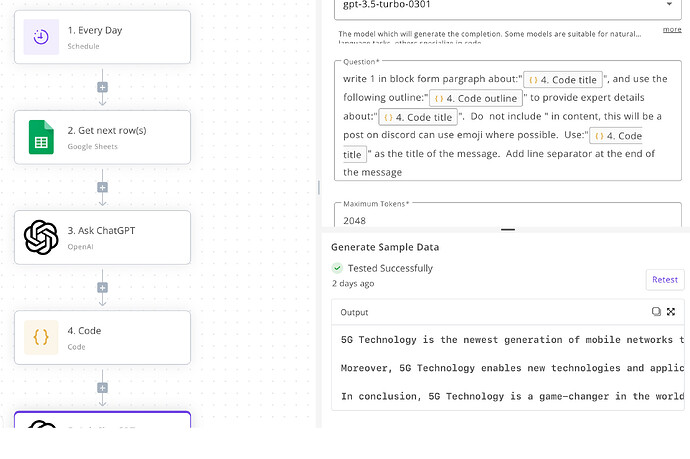
Task: Expand the output to fullscreen view
Action: [x=671, y=312]
